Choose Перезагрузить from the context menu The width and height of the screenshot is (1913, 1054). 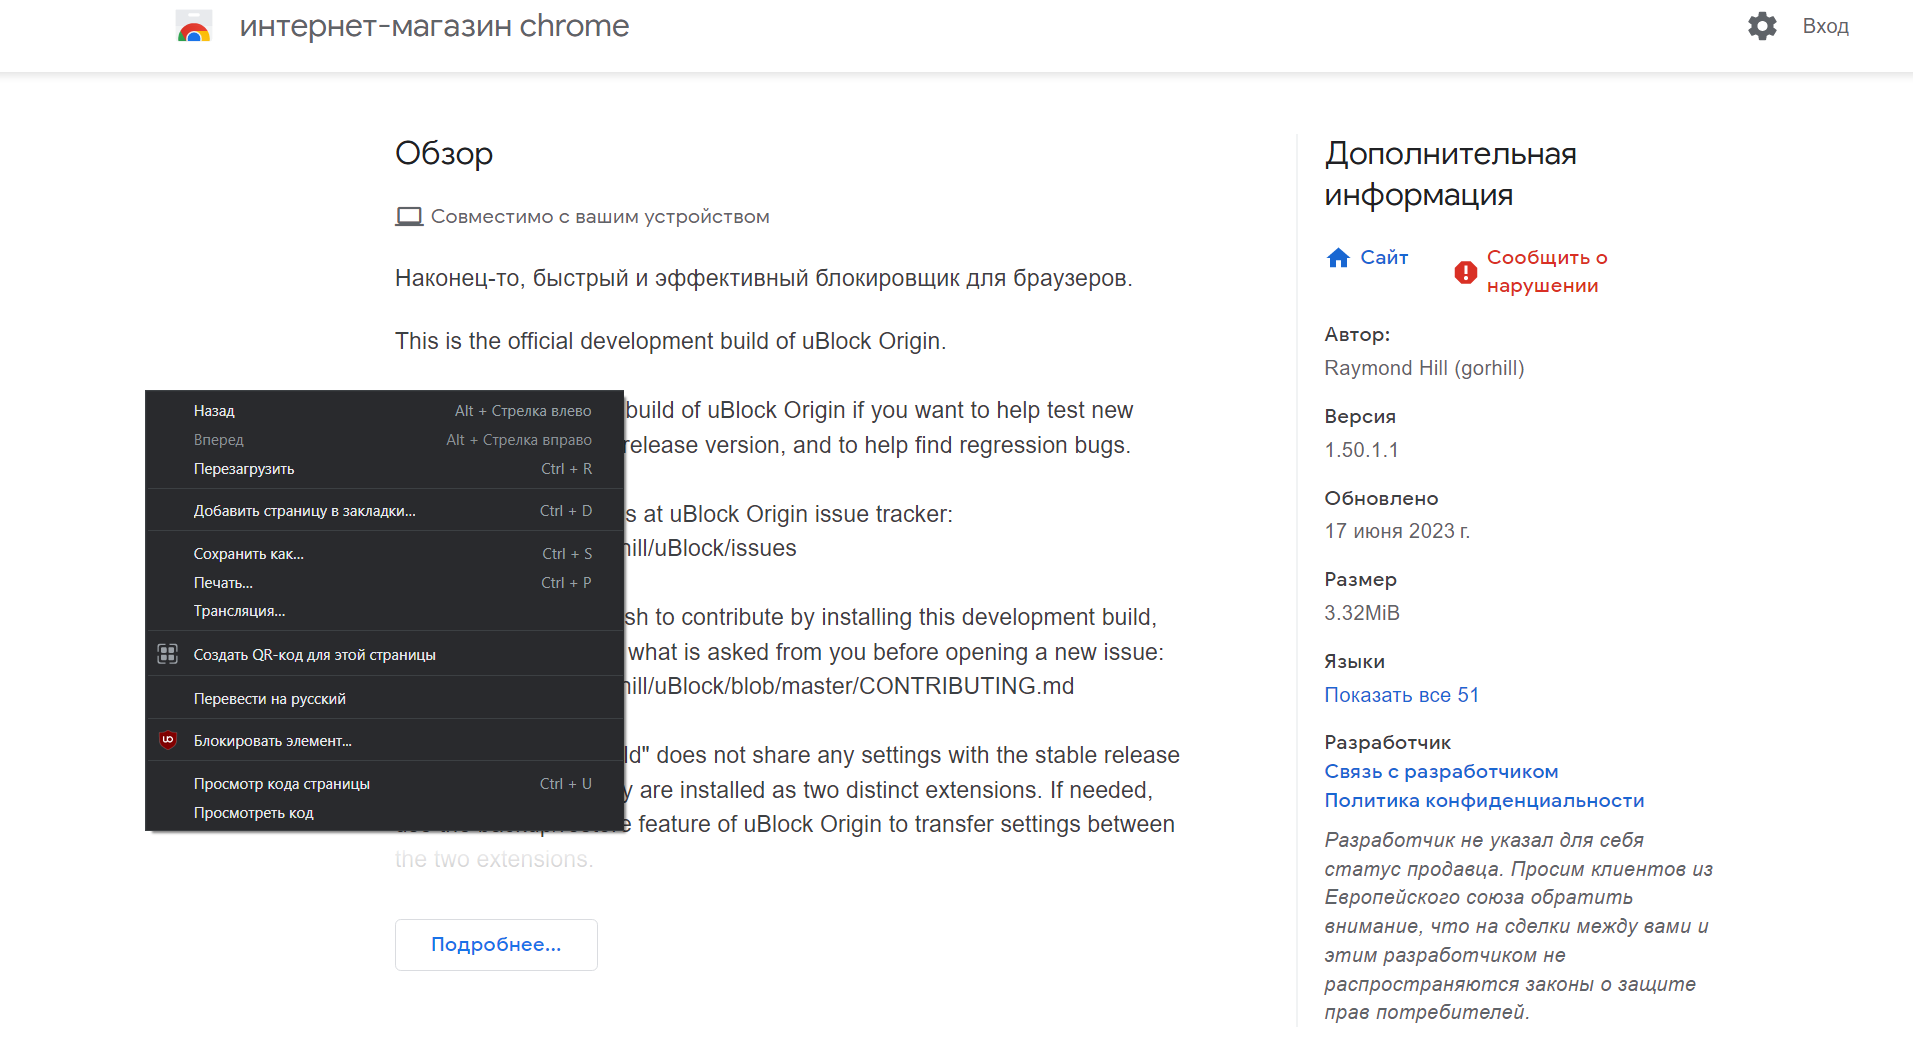pos(385,469)
